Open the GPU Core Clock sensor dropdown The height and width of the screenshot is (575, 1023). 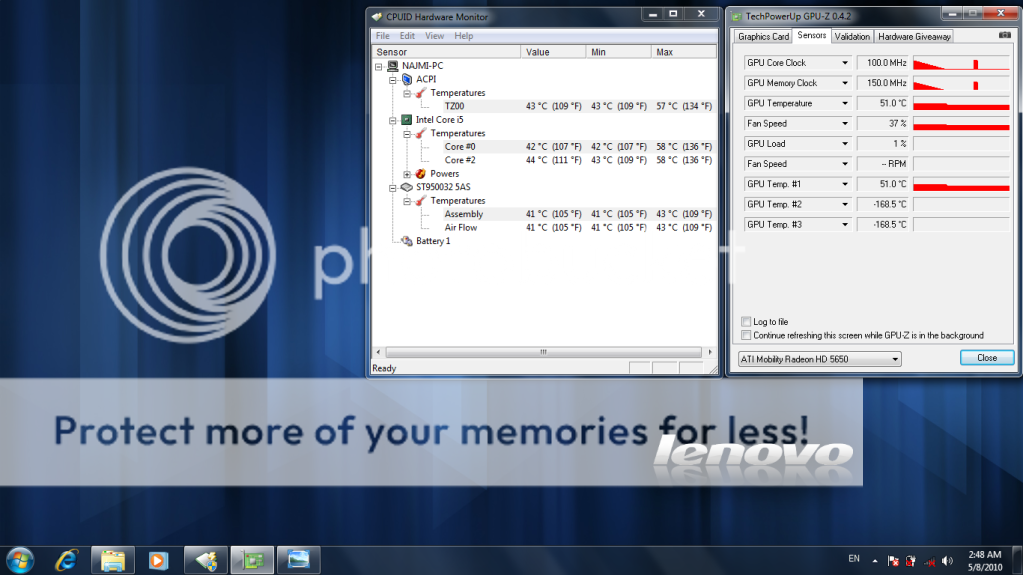point(845,63)
